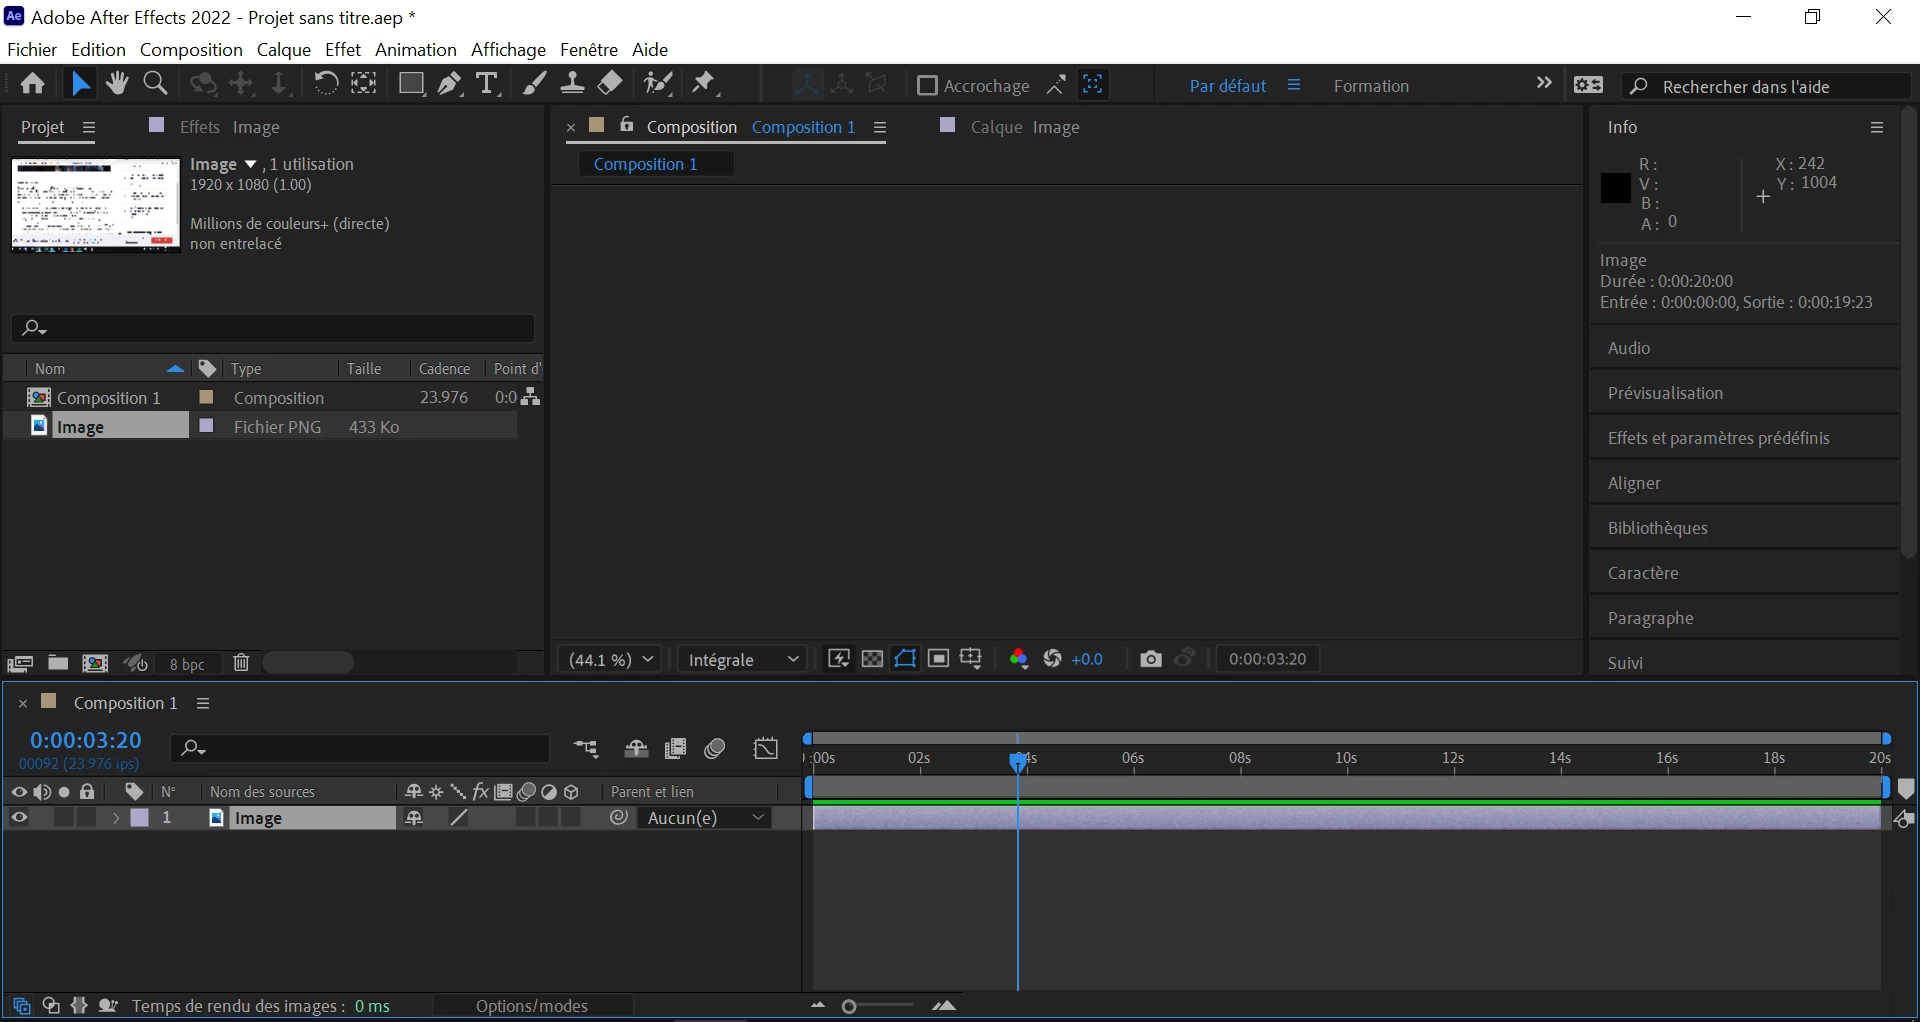Select the Image thumbnail in Project panel
Screen dimensions: 1920x1022
tap(96, 205)
